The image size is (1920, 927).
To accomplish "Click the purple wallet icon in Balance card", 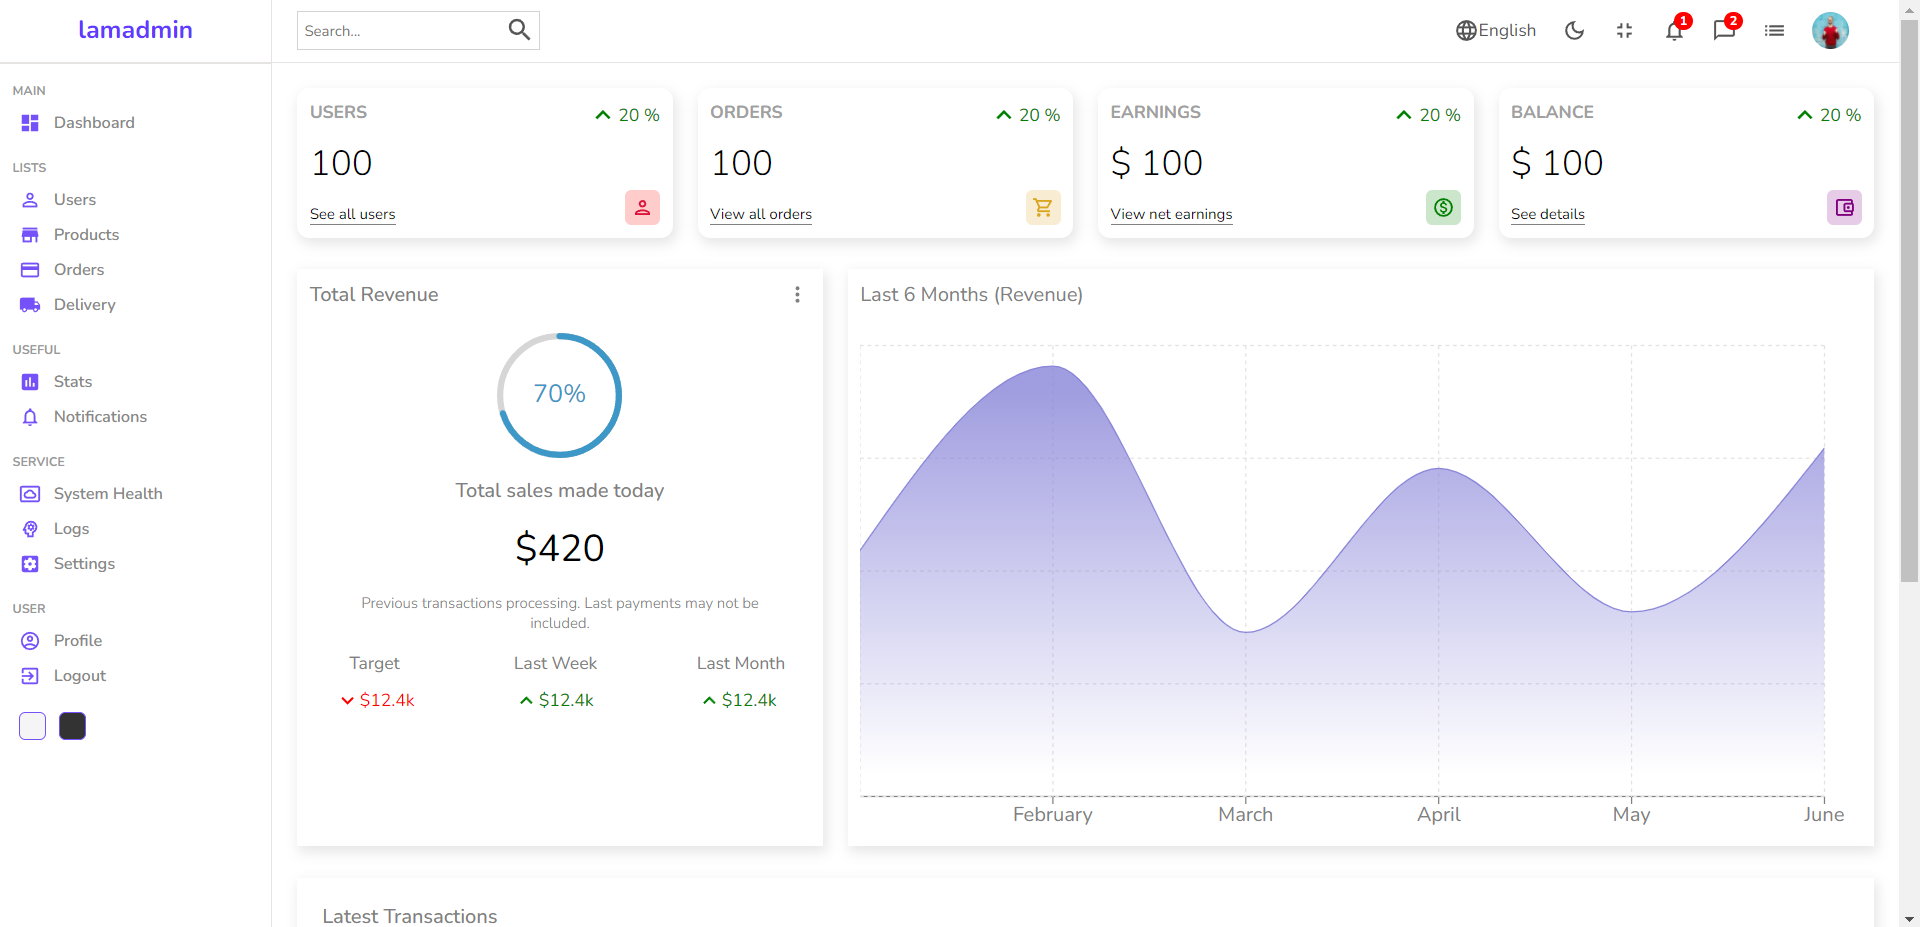I will click(x=1844, y=207).
